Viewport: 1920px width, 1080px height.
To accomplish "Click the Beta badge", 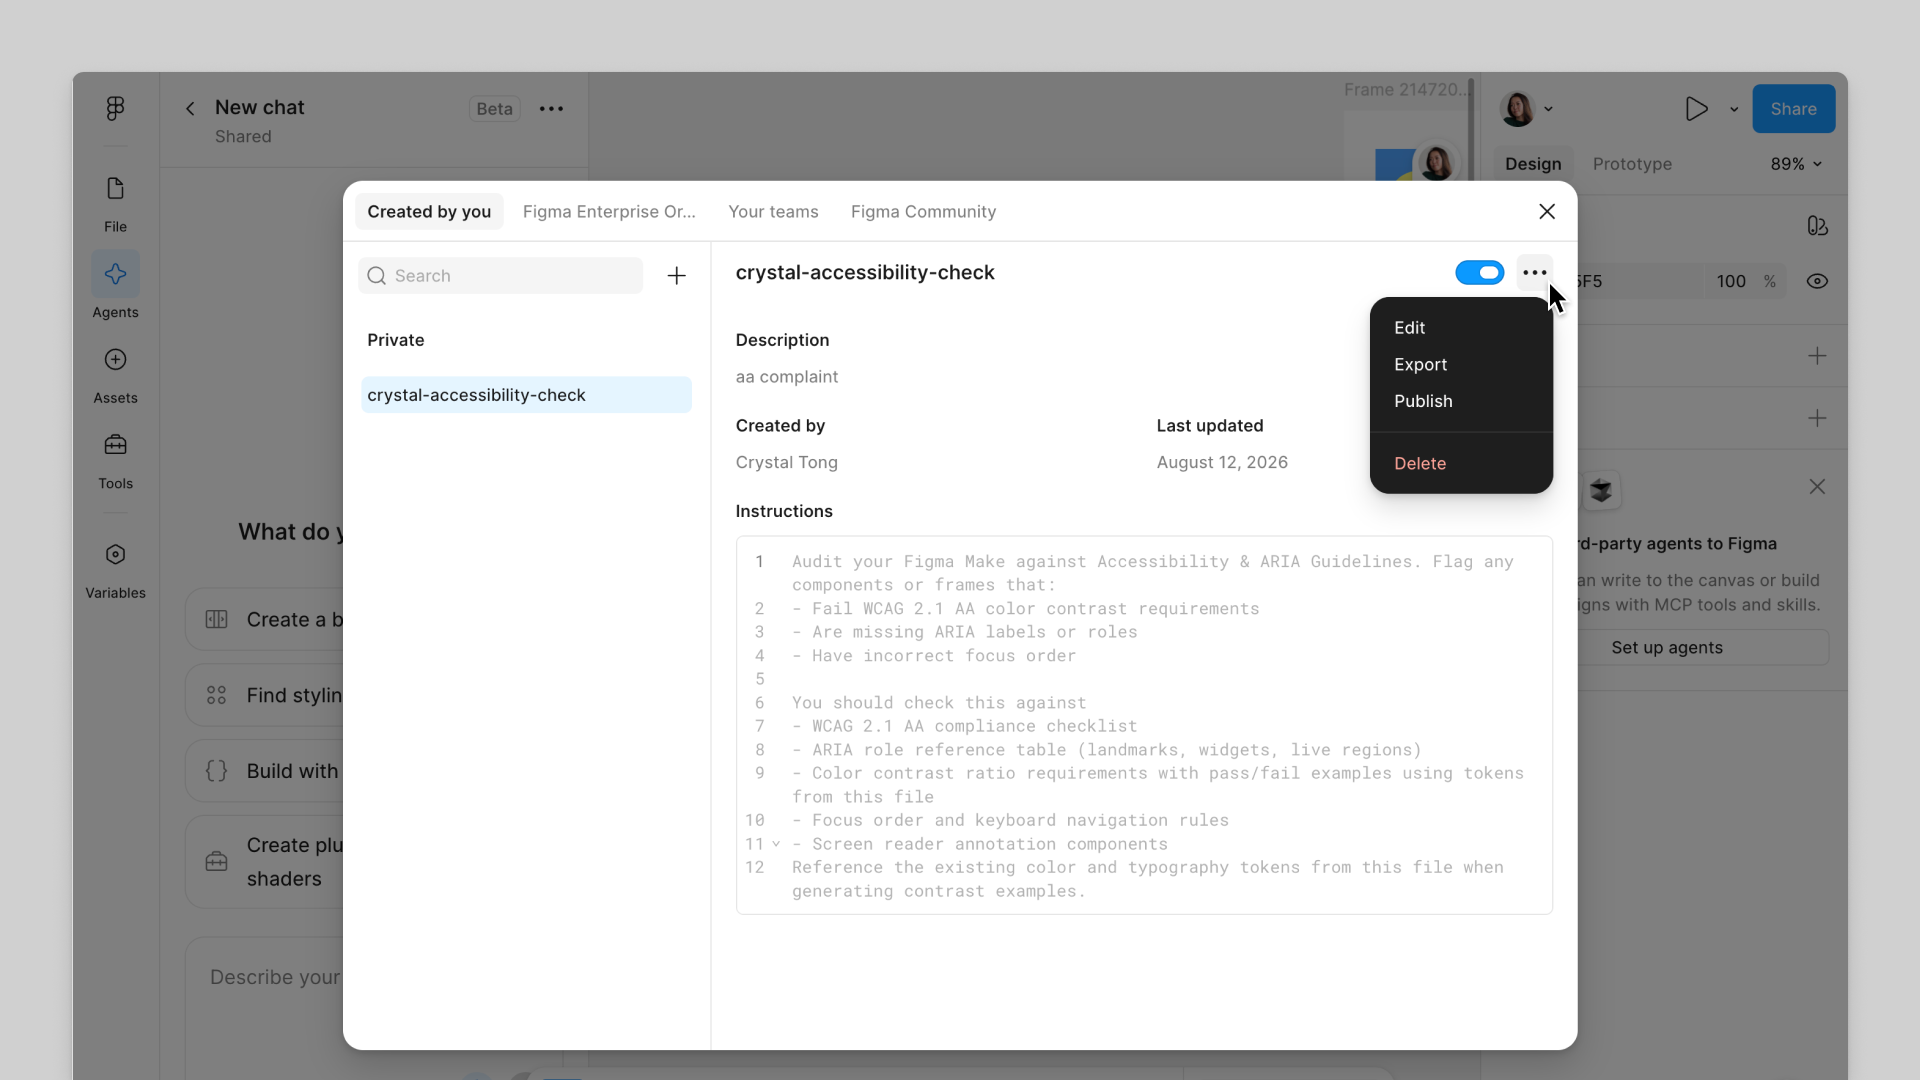I will point(494,109).
